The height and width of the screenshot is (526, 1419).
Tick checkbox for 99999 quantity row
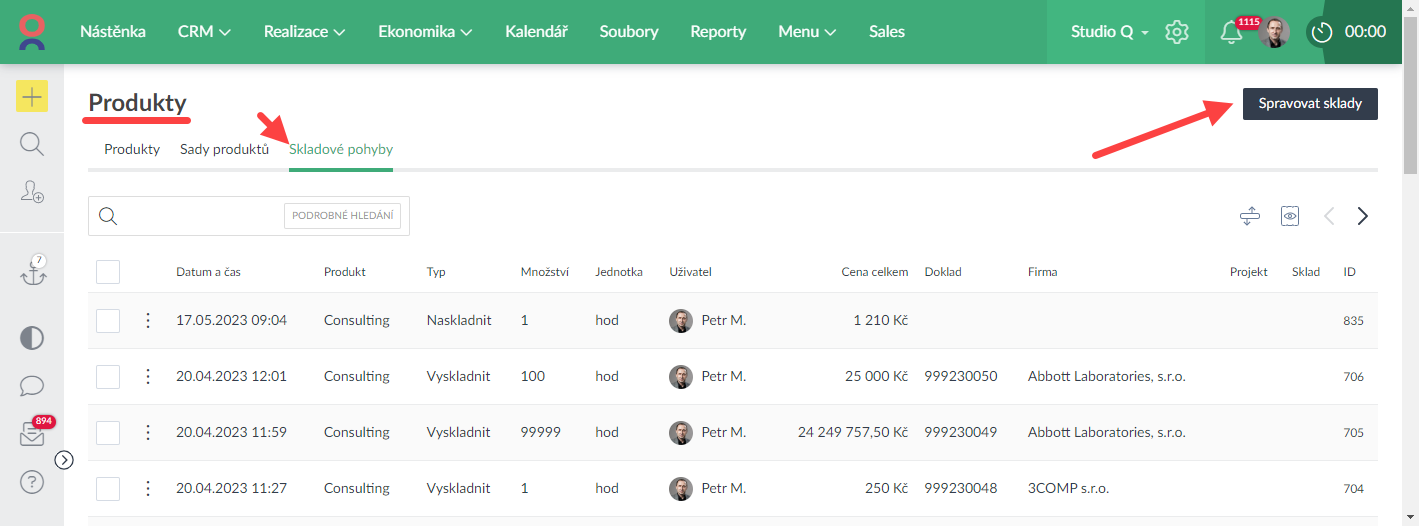tap(108, 433)
